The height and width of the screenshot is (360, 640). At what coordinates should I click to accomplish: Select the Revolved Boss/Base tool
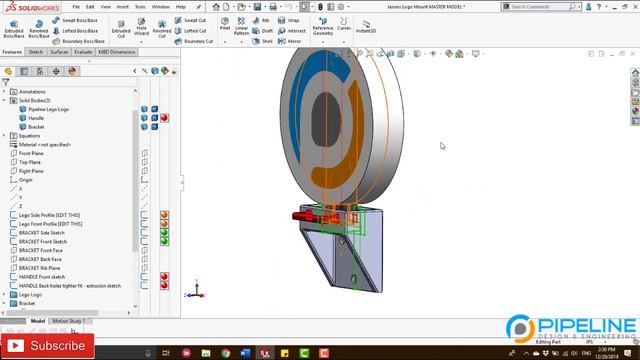[39, 29]
